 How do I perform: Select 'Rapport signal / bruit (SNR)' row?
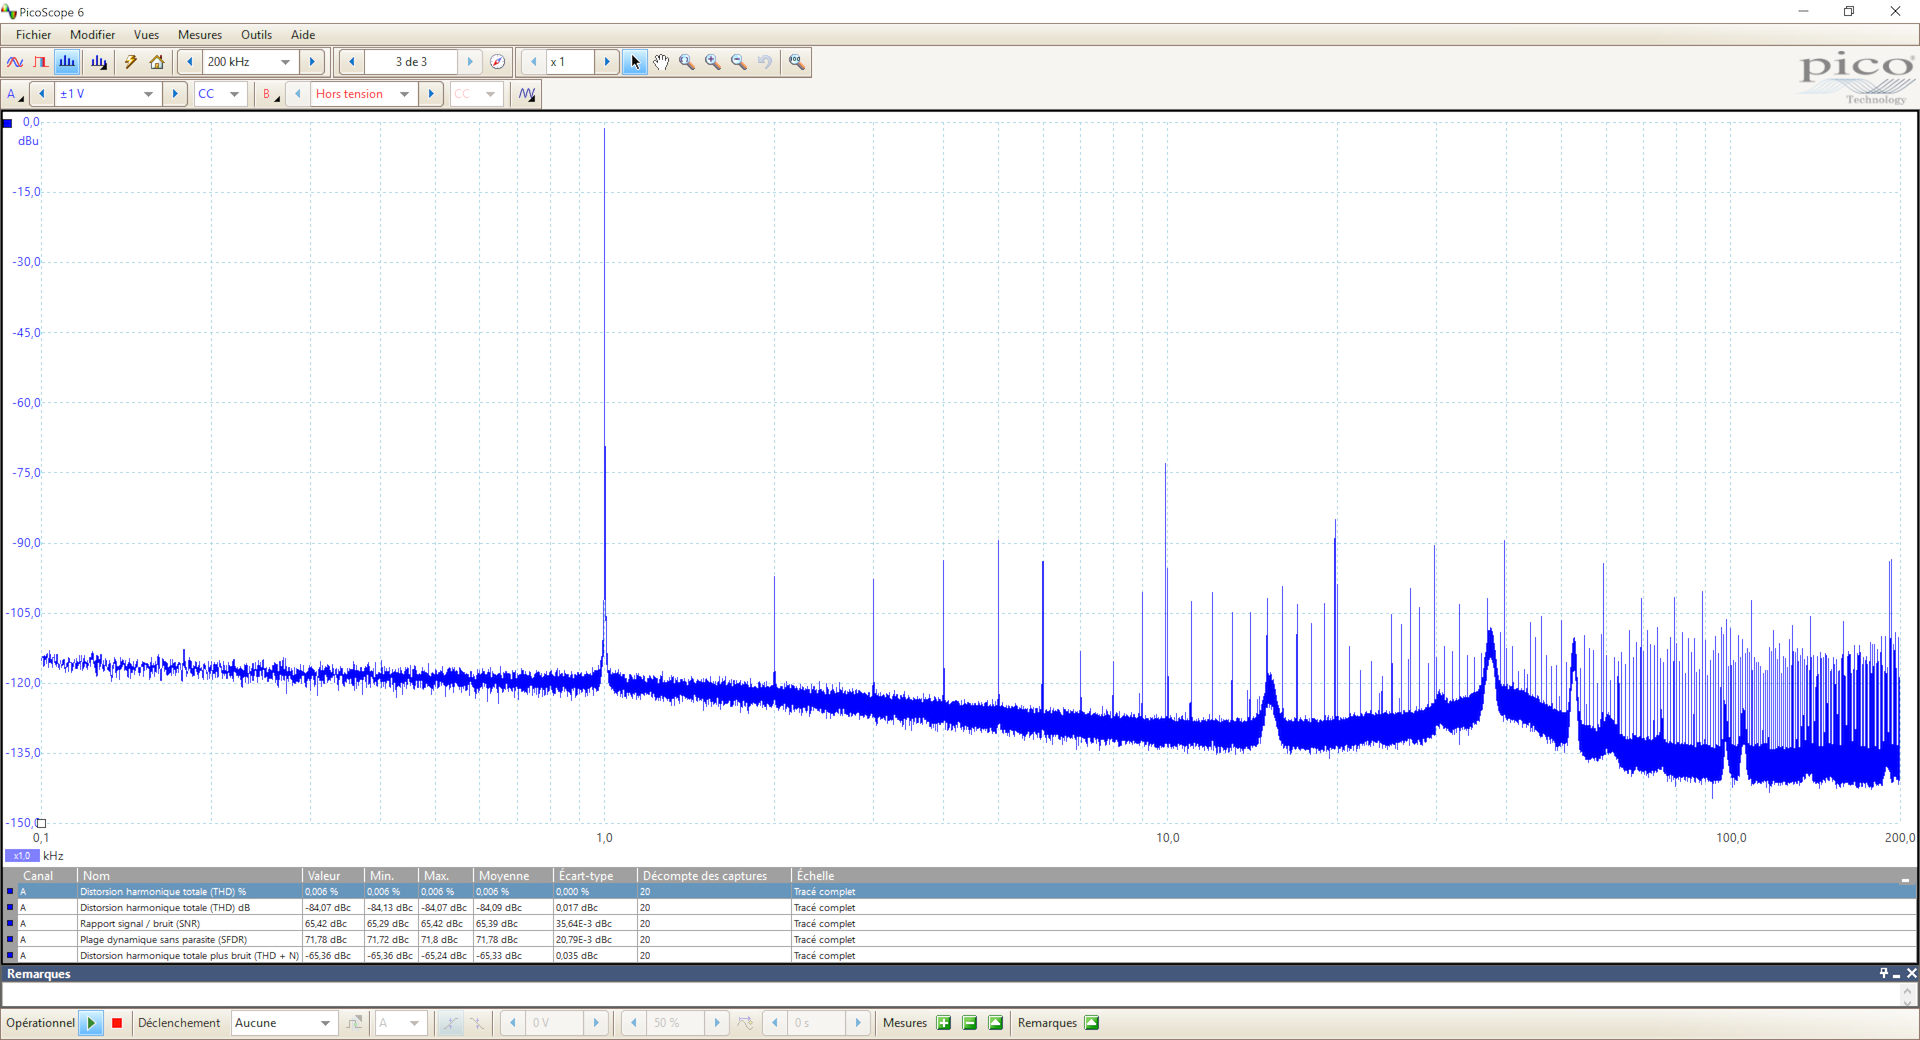point(960,924)
